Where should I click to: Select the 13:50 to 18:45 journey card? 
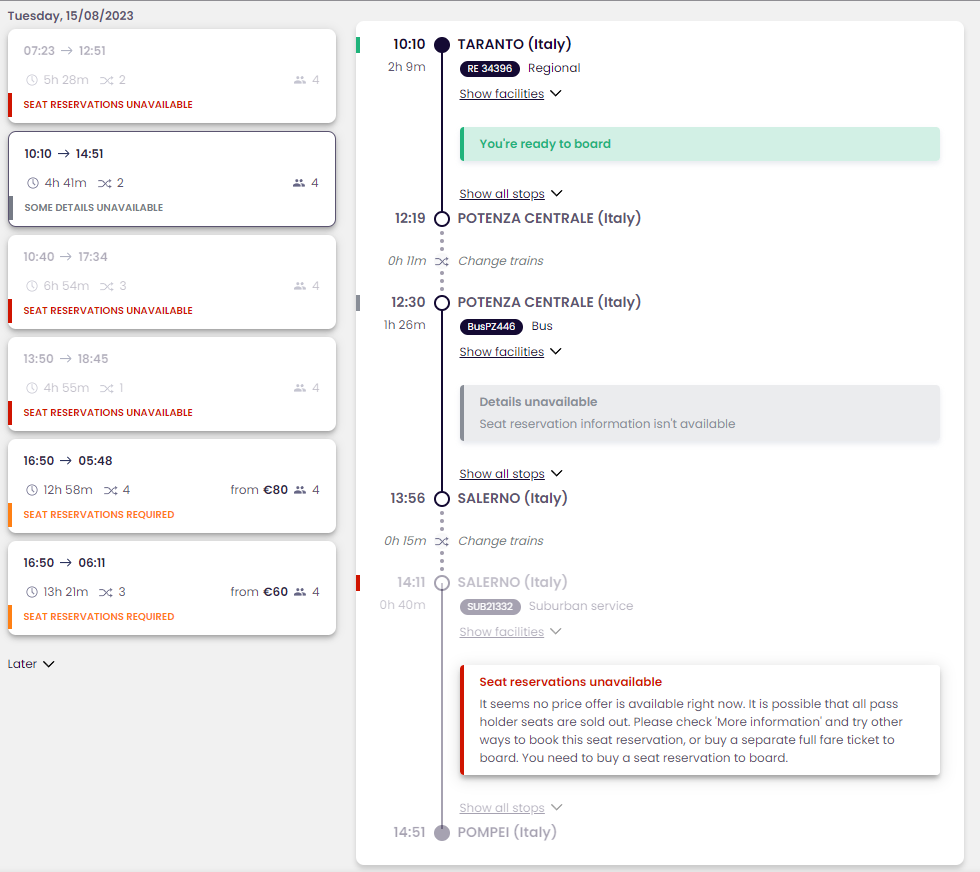pyautogui.click(x=172, y=384)
